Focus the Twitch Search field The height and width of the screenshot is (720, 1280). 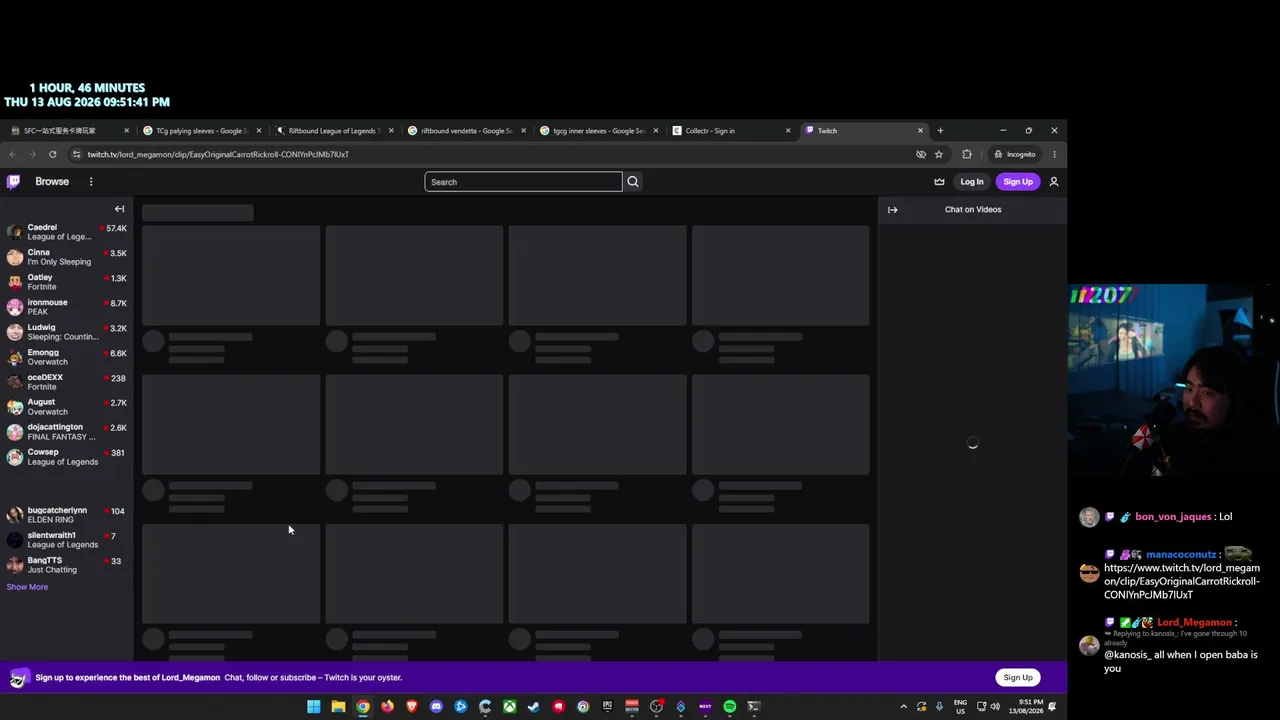(x=523, y=182)
